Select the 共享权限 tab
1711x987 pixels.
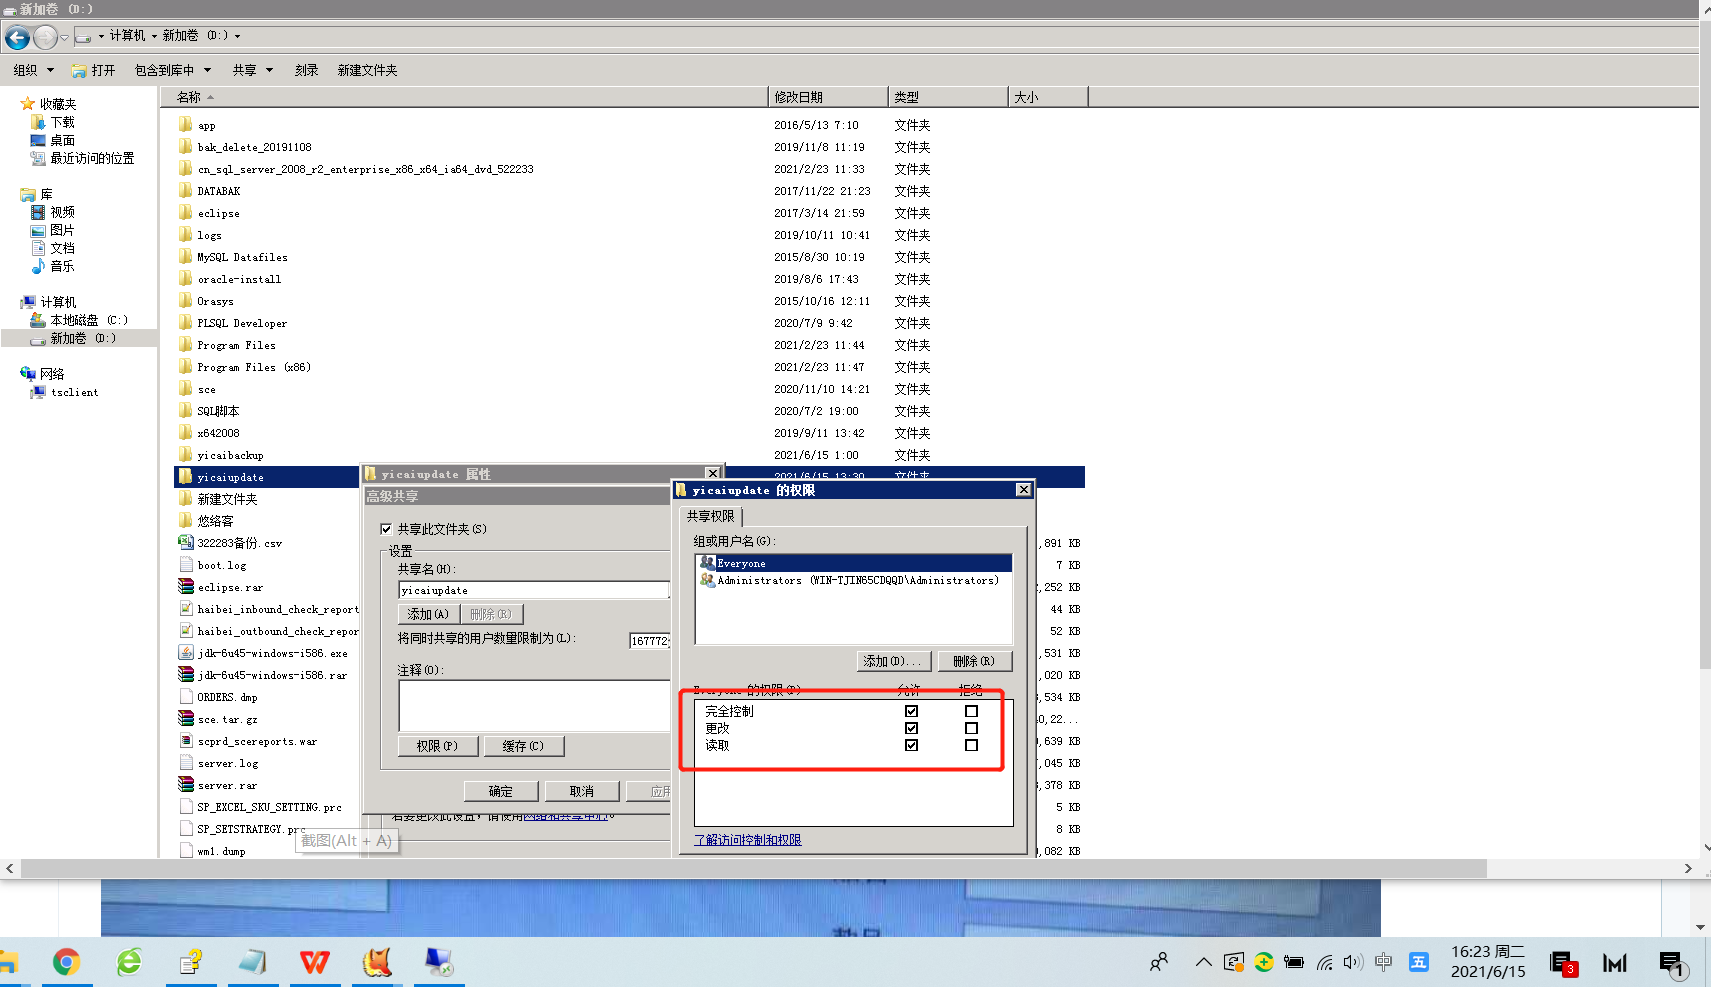[x=711, y=516]
